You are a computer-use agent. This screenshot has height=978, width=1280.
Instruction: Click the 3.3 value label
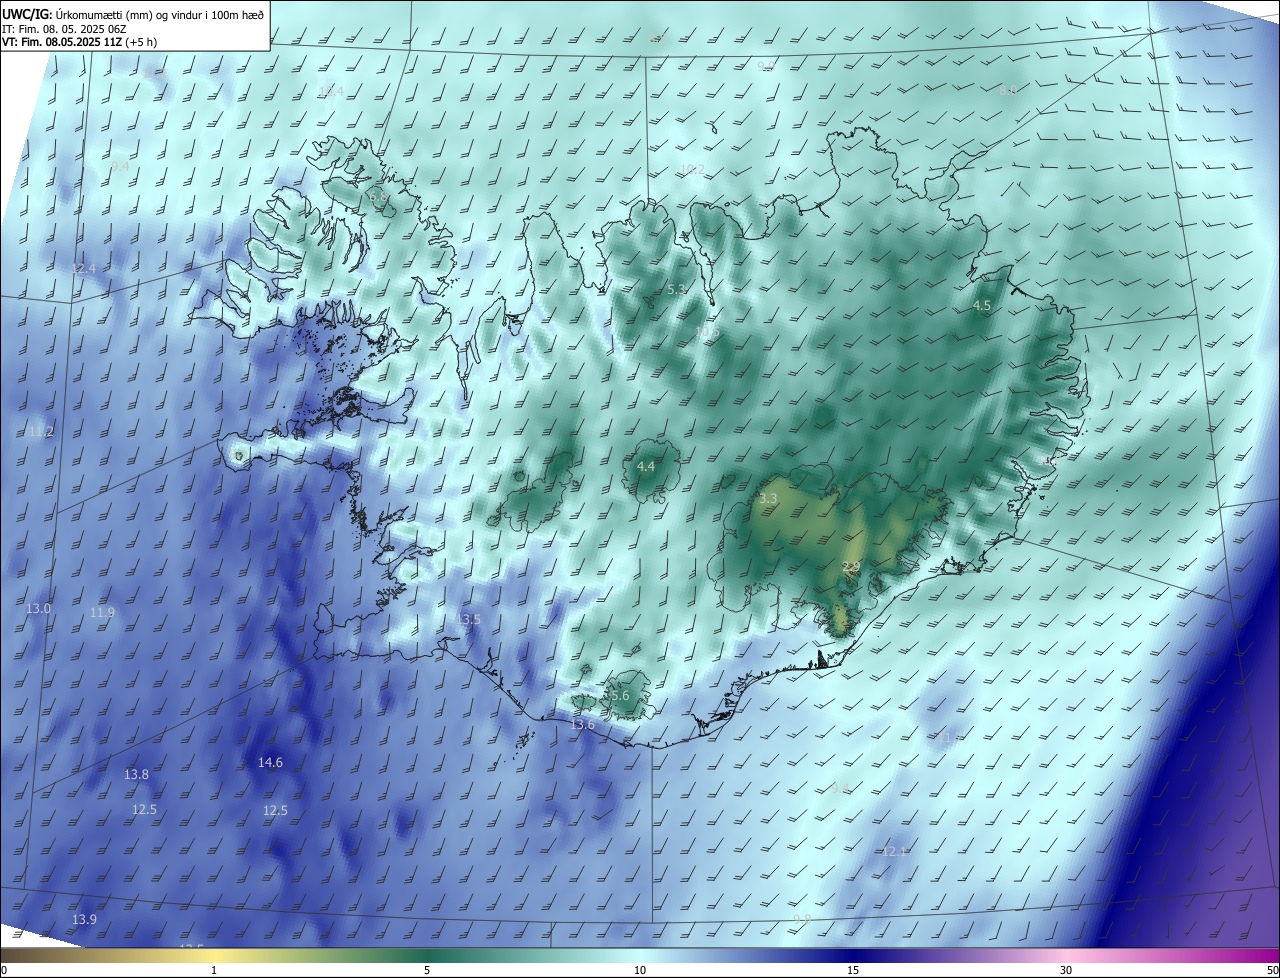(768, 498)
